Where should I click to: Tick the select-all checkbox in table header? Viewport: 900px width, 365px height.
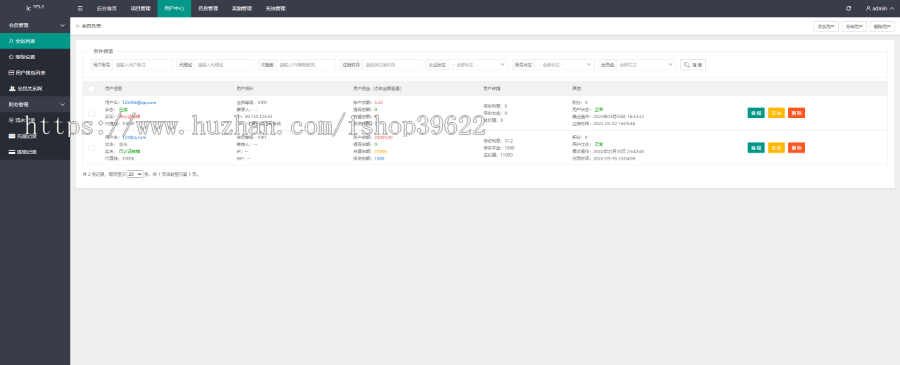click(91, 89)
